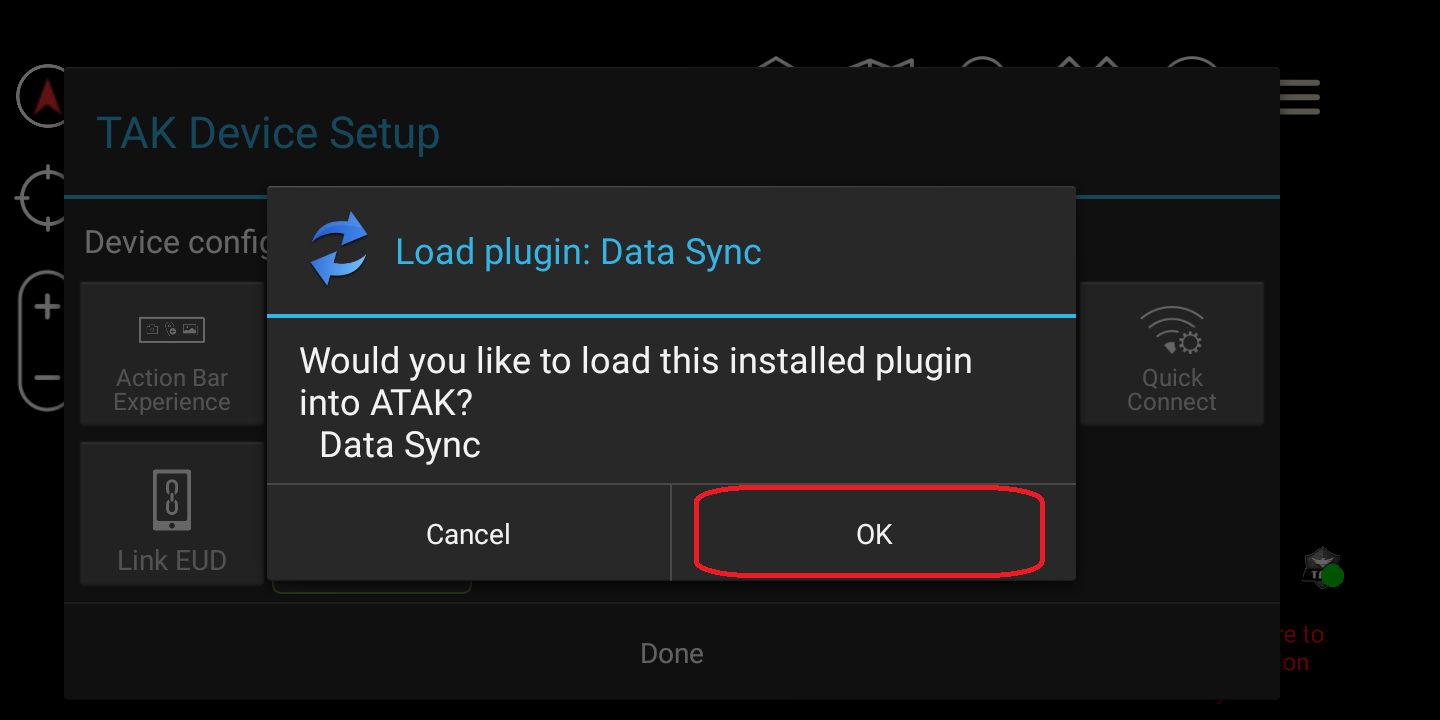Screen dimensions: 1440x720
Task: Open the Quick Connect wifi tile
Action: click(x=1172, y=354)
